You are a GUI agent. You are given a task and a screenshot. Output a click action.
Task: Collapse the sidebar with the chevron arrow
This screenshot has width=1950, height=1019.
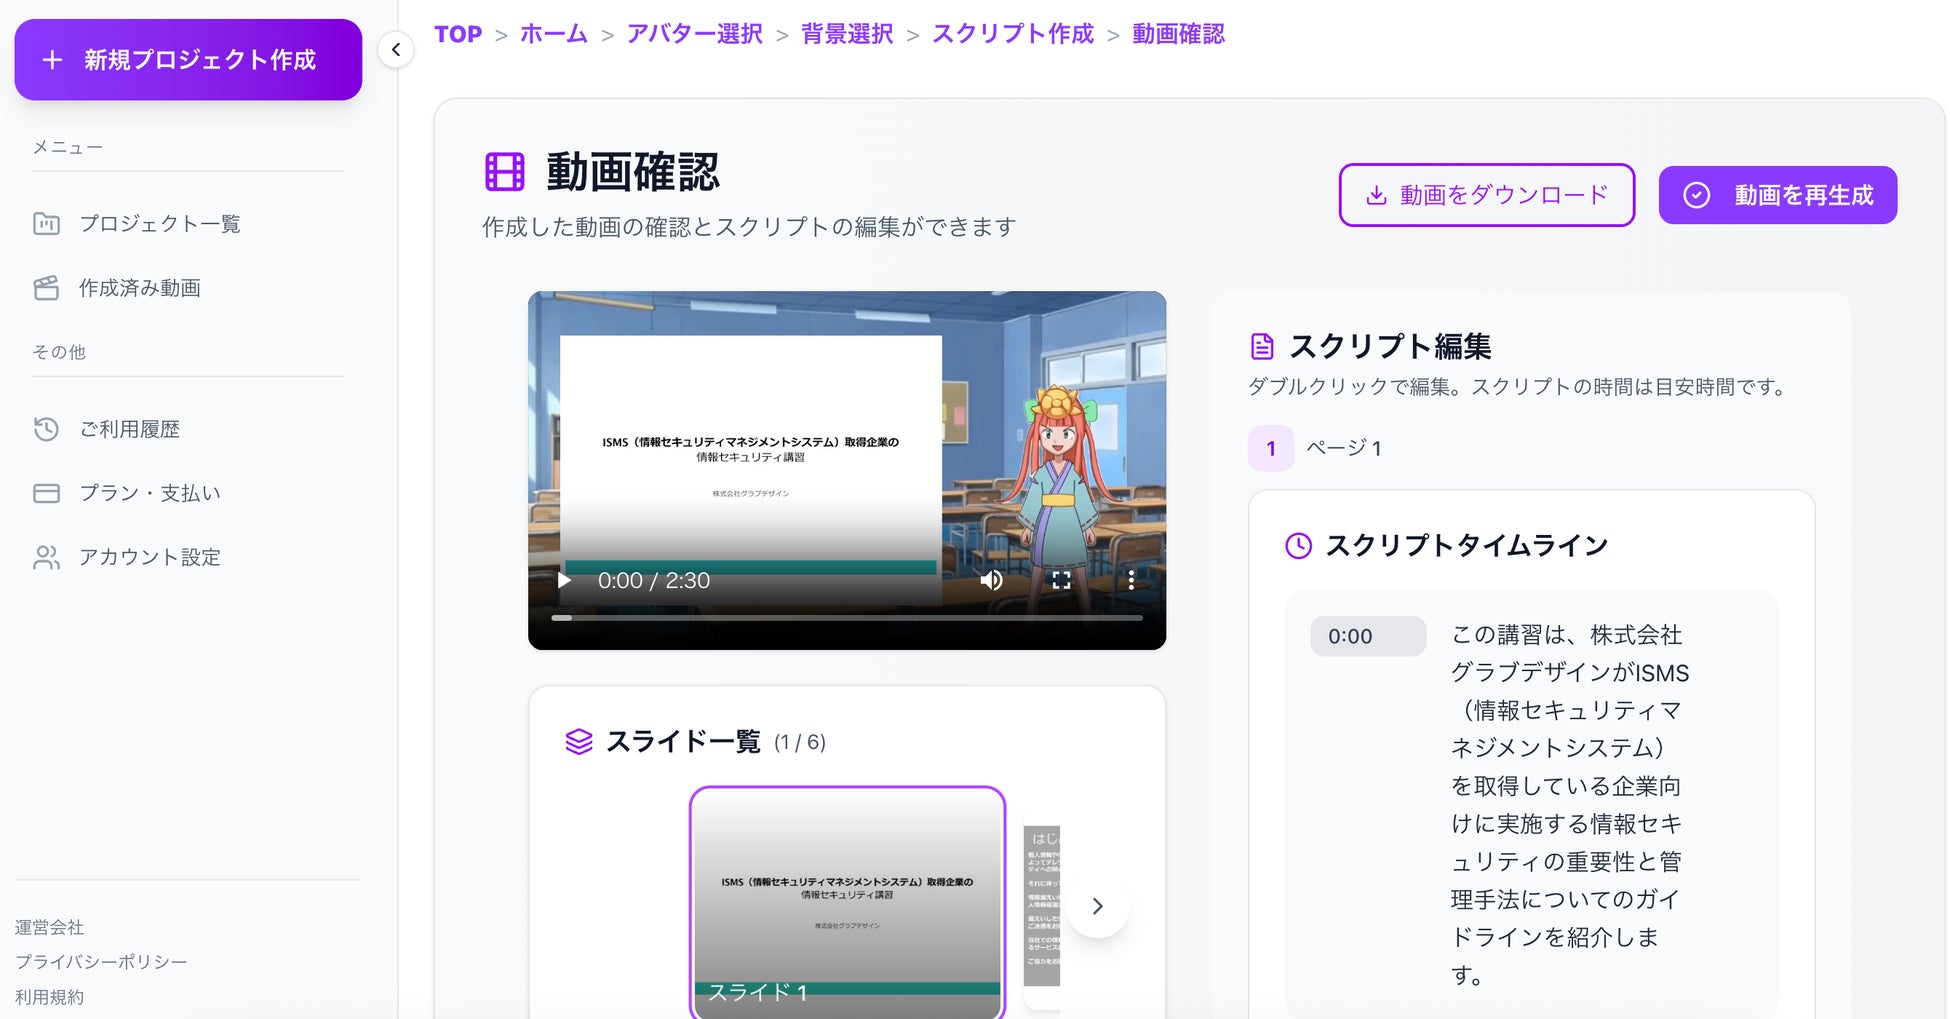[396, 49]
